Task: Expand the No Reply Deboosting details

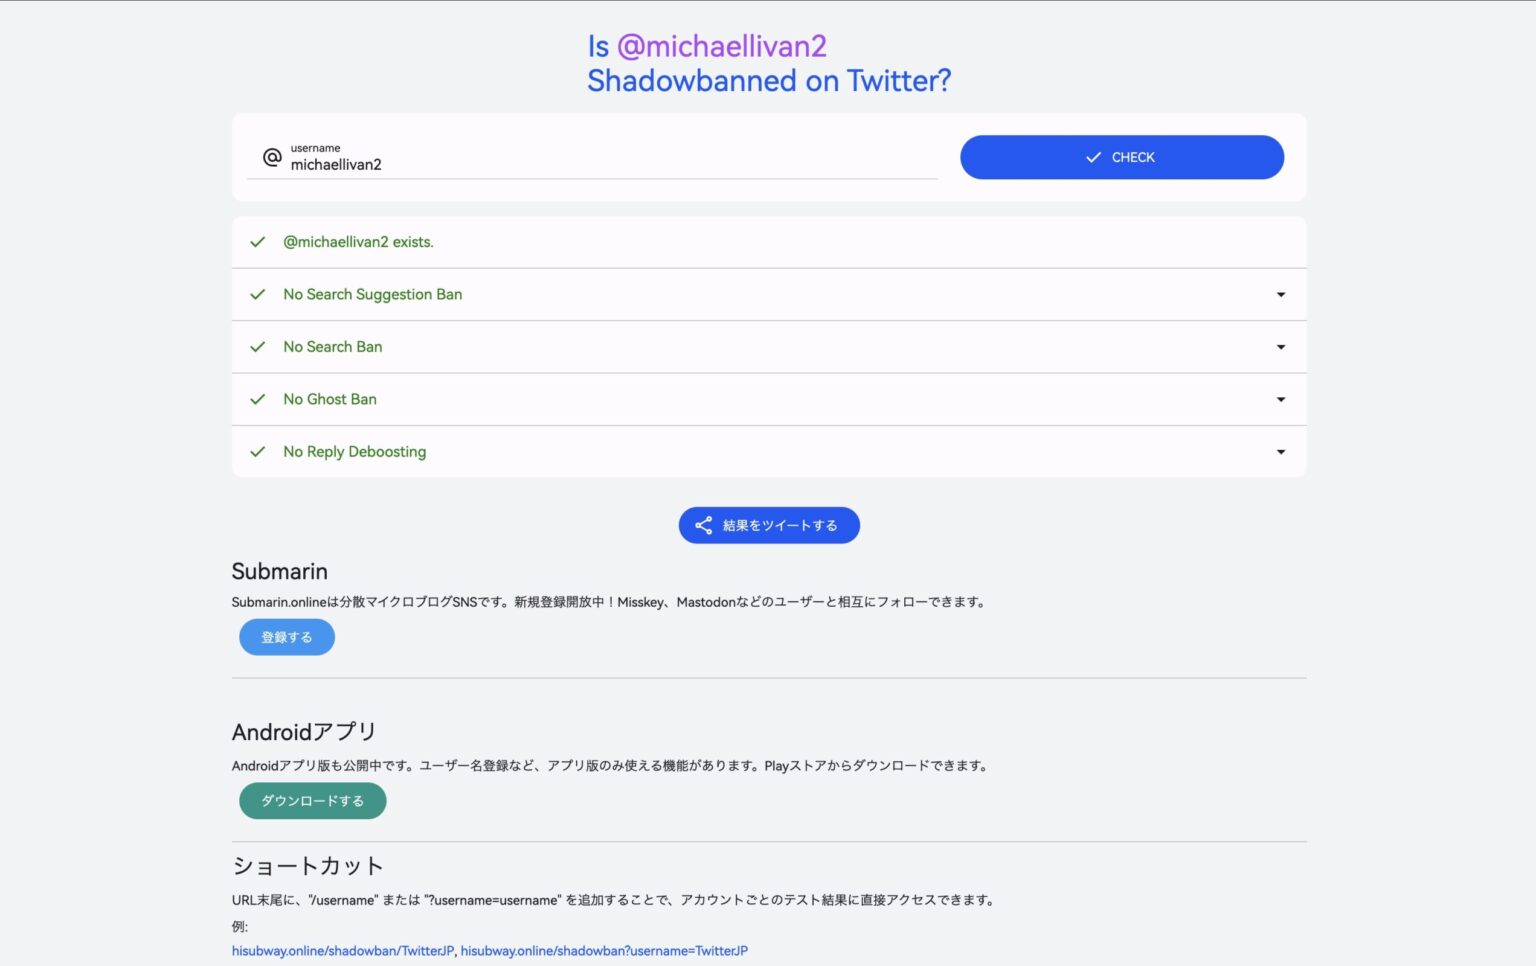Action: click(1281, 451)
